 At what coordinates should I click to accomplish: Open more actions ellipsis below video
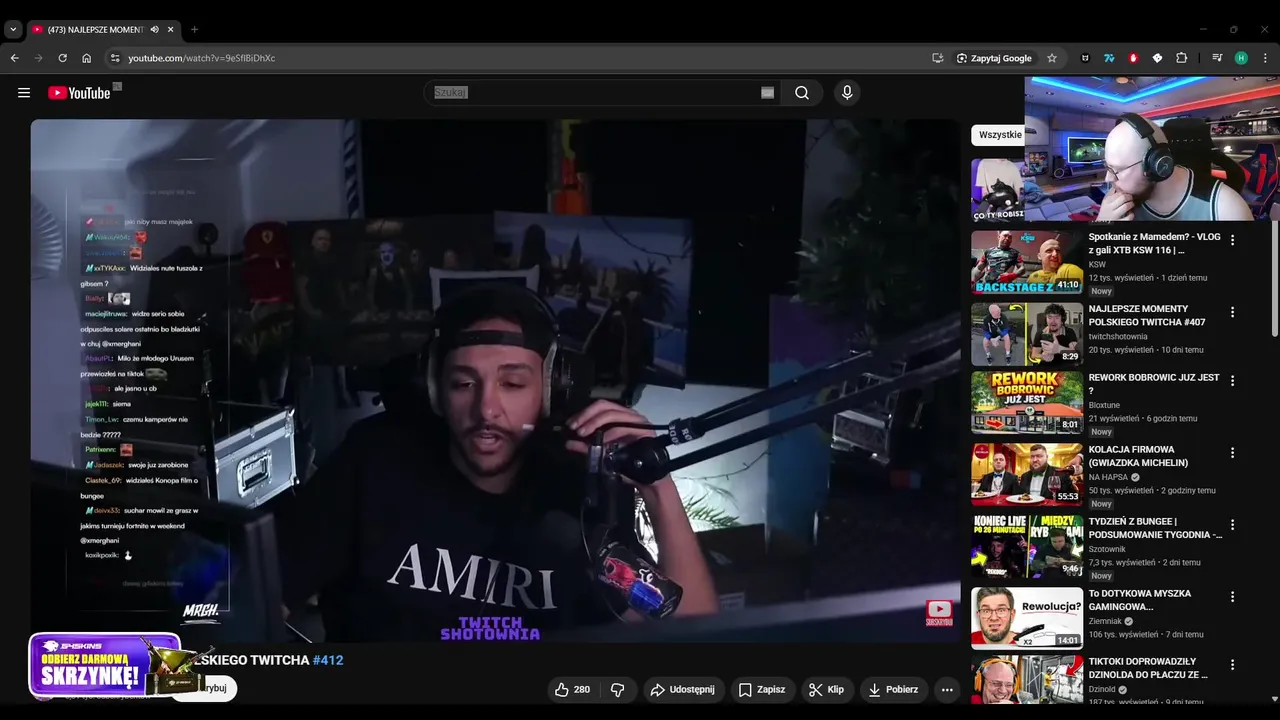pos(947,689)
